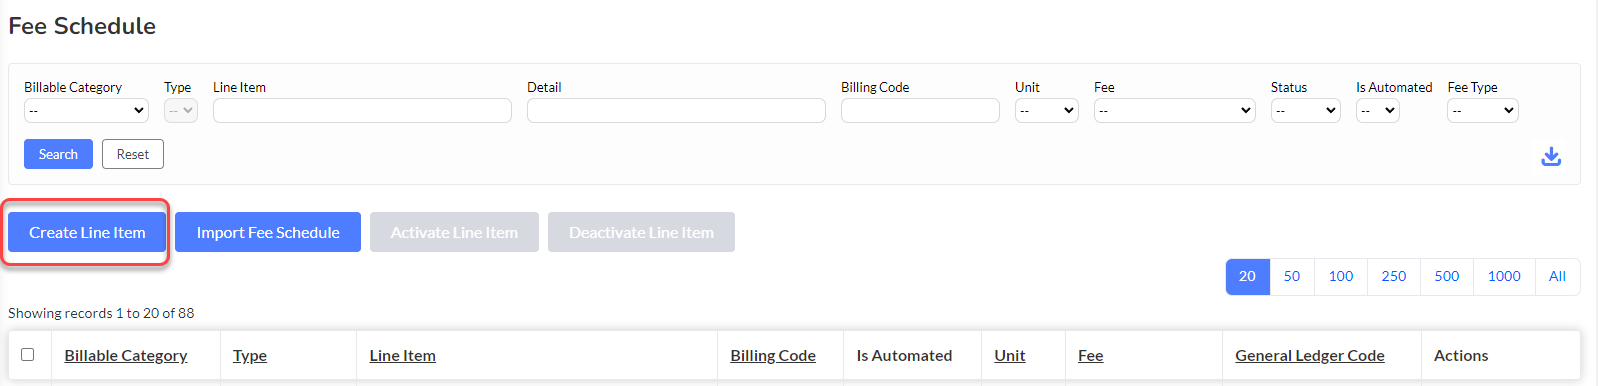Tick the select-all checkbox in table header
The width and height of the screenshot is (1598, 386).
coord(28,354)
